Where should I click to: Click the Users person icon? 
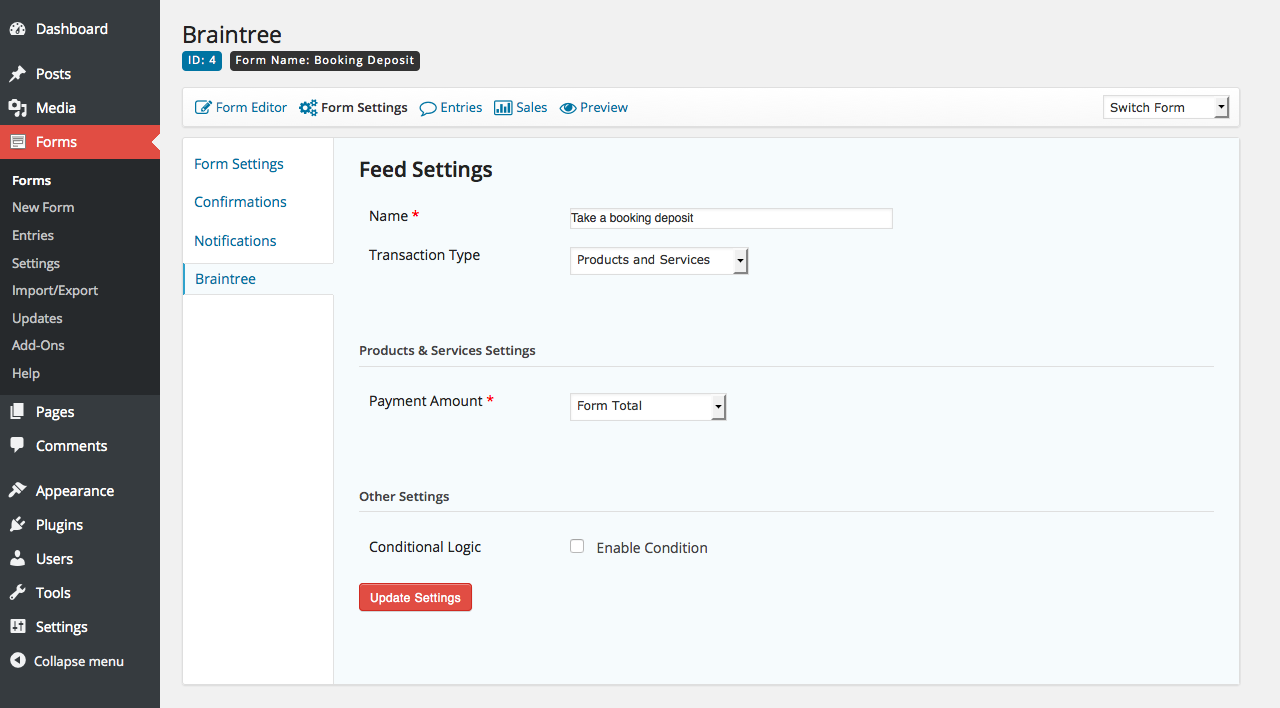17,559
